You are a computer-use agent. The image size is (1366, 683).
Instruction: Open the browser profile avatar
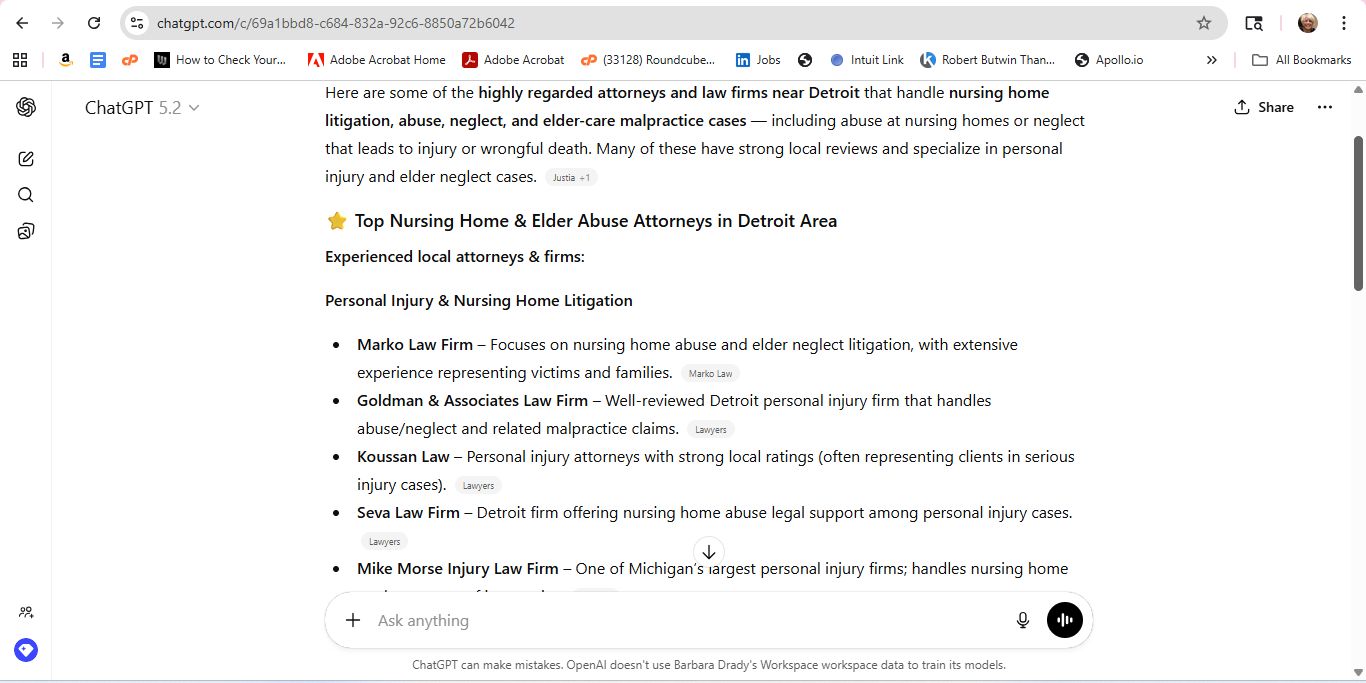pos(1308,23)
